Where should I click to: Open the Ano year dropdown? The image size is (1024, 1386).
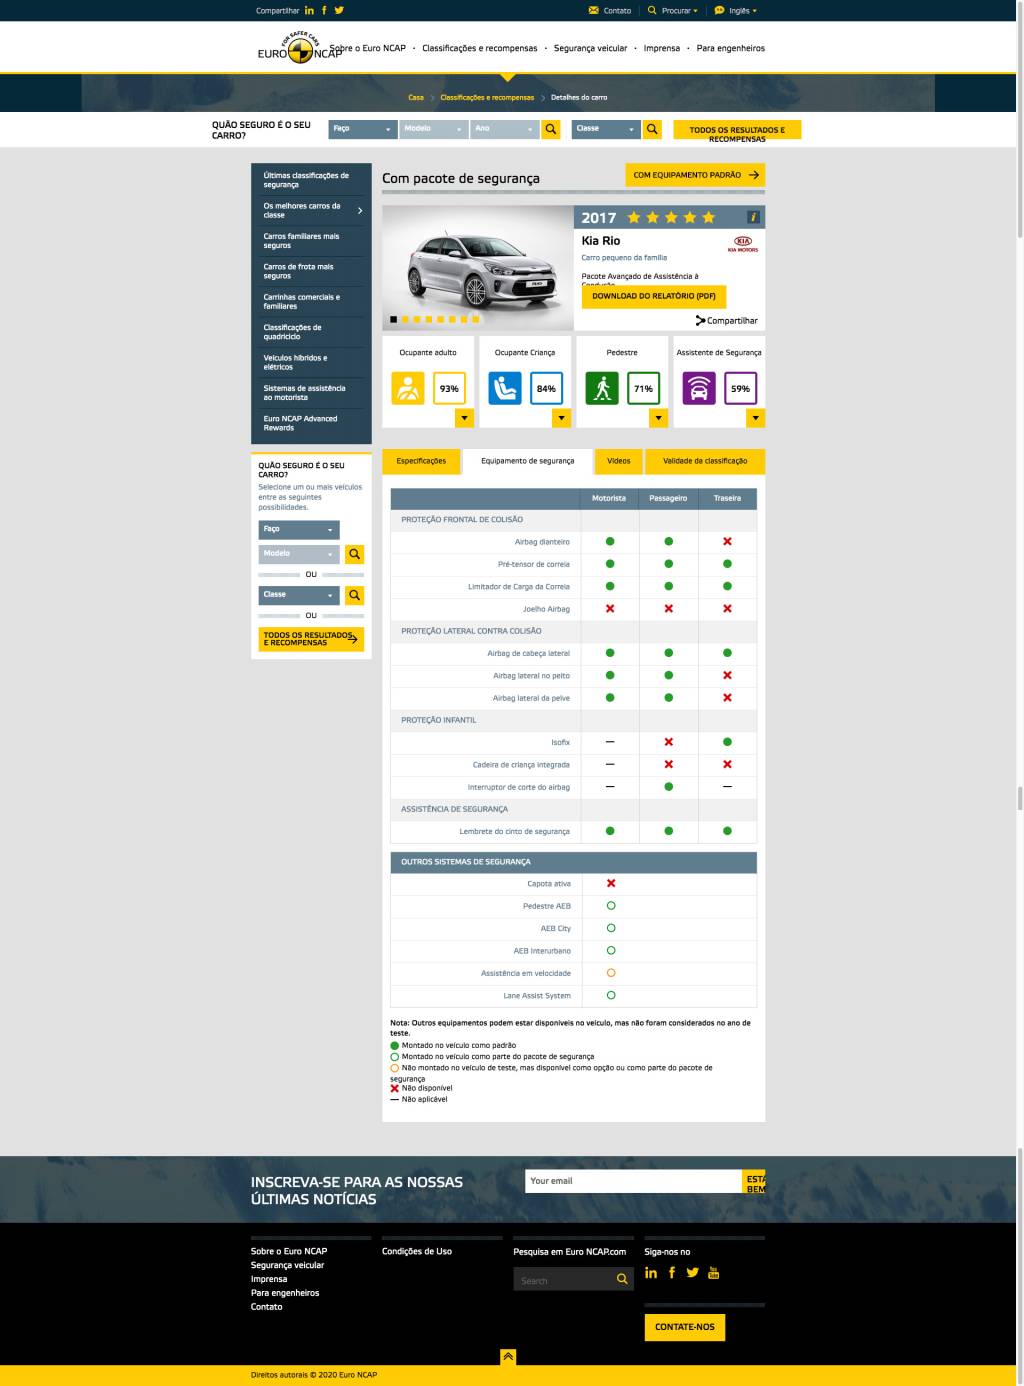coord(505,129)
